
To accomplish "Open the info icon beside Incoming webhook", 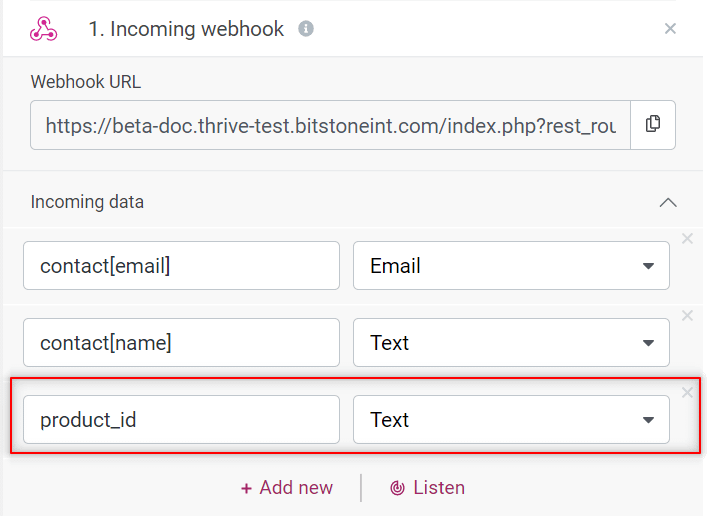I will (306, 29).
